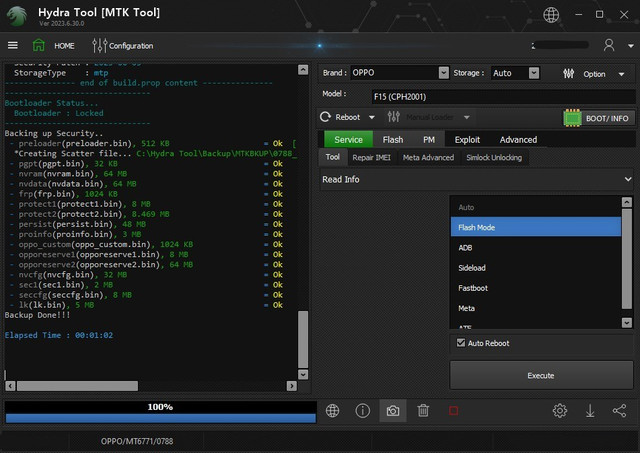Switch to the PM tab

tap(429, 140)
